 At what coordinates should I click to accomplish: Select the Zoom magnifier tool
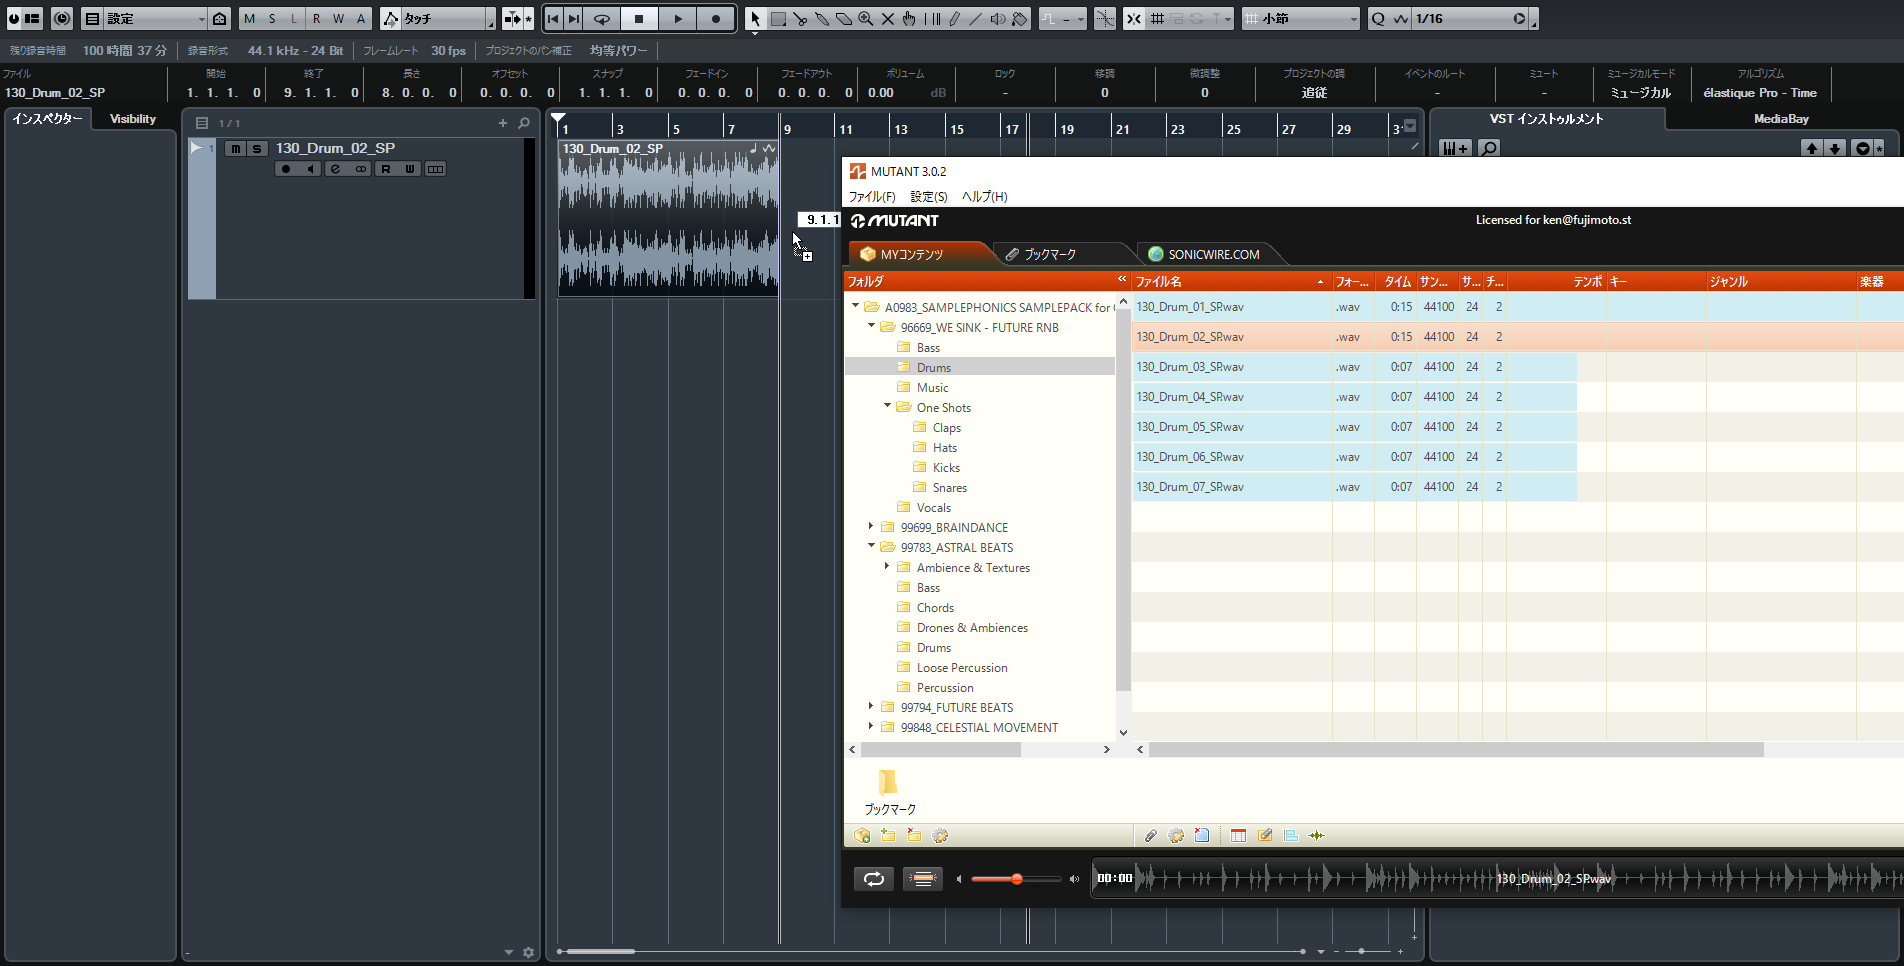pos(865,18)
